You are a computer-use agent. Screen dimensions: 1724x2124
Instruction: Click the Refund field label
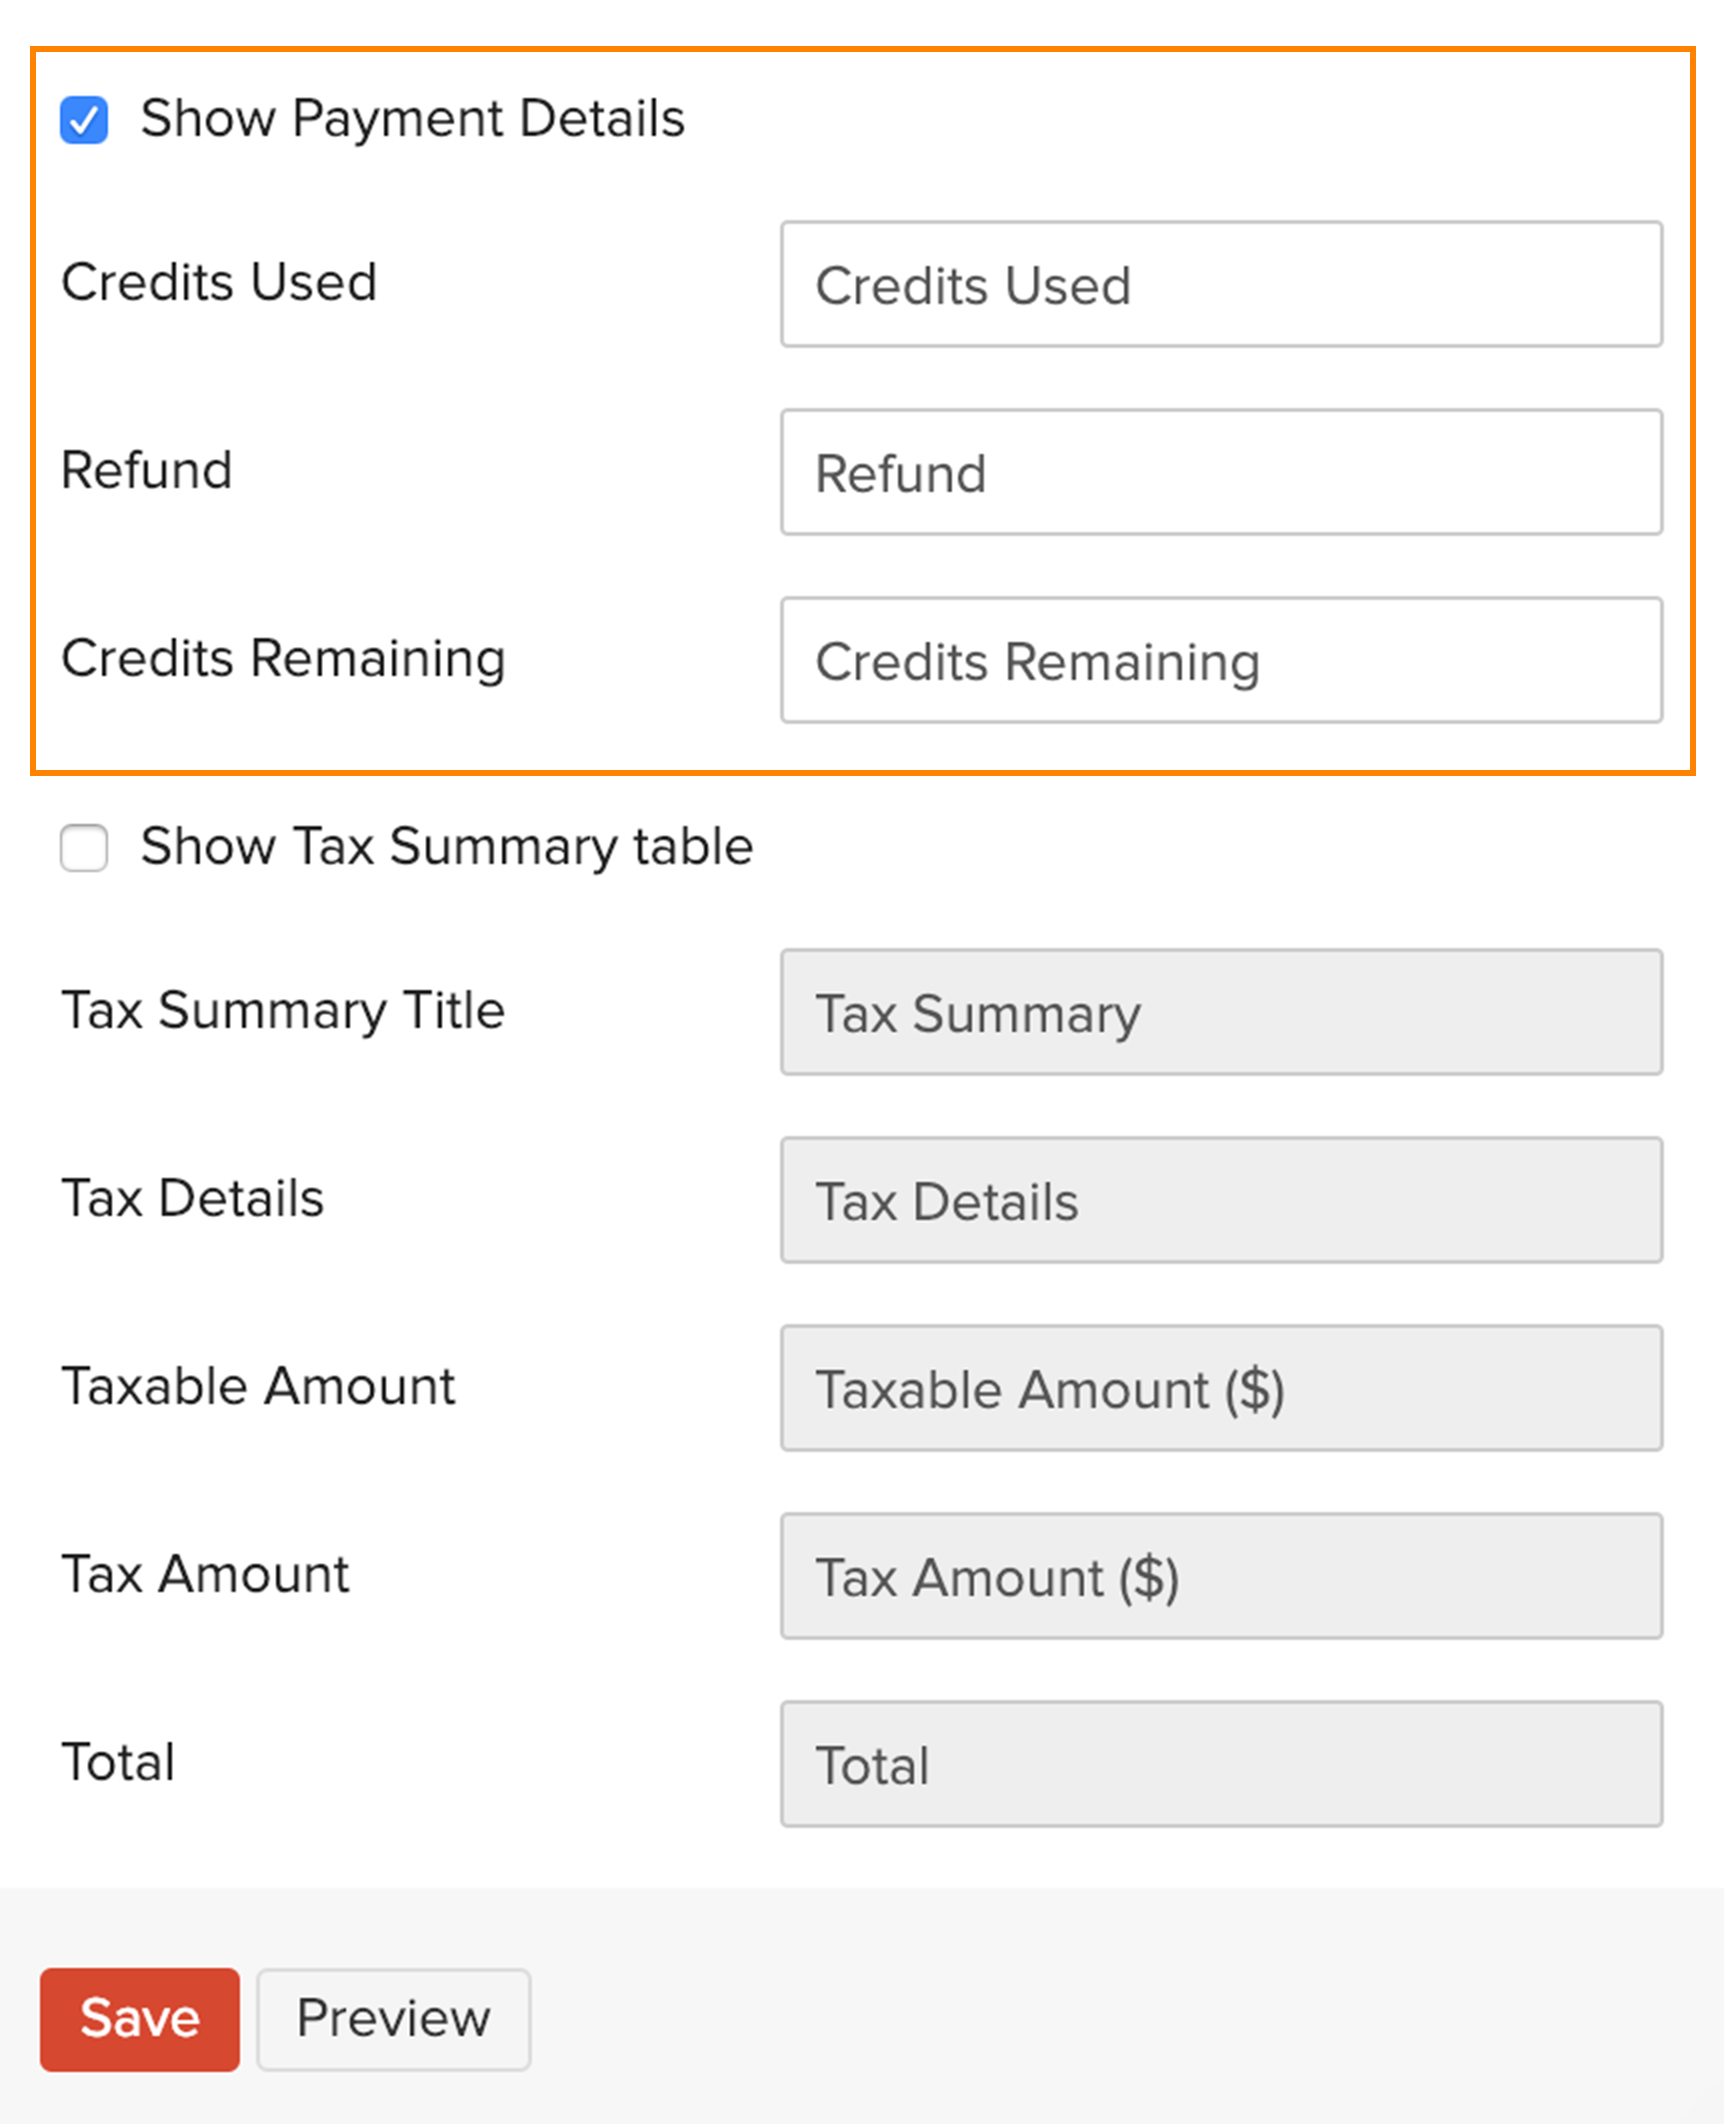(x=146, y=469)
